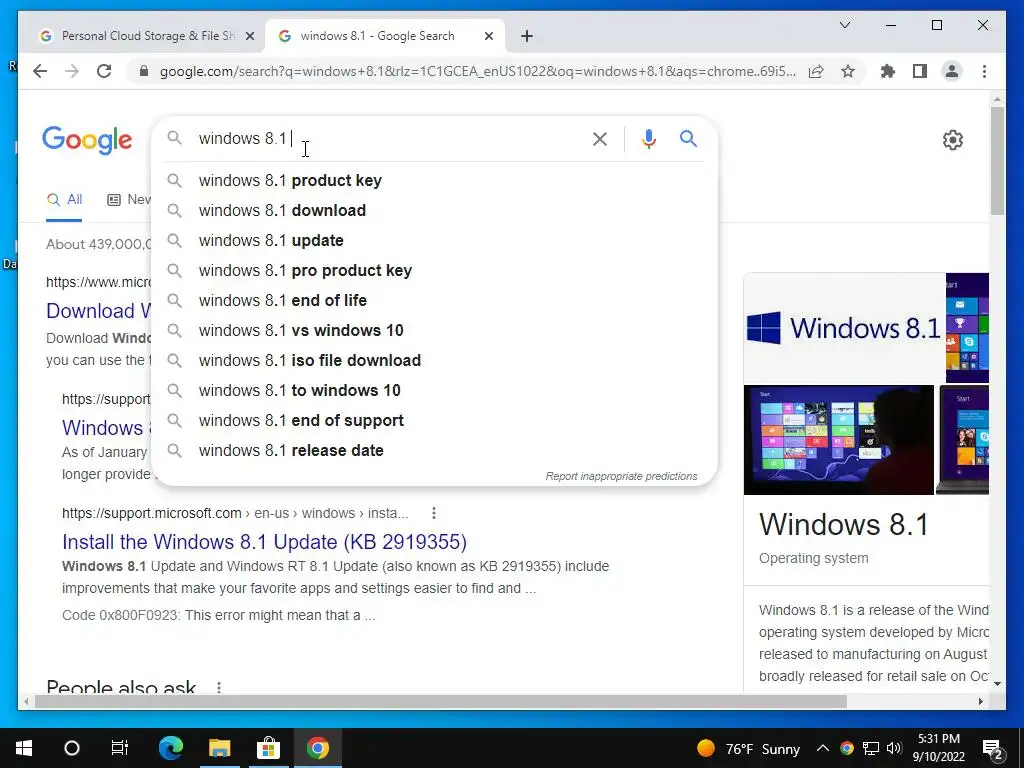
Task: Select suggestion windows 8.1 iso file download
Action: click(434, 360)
